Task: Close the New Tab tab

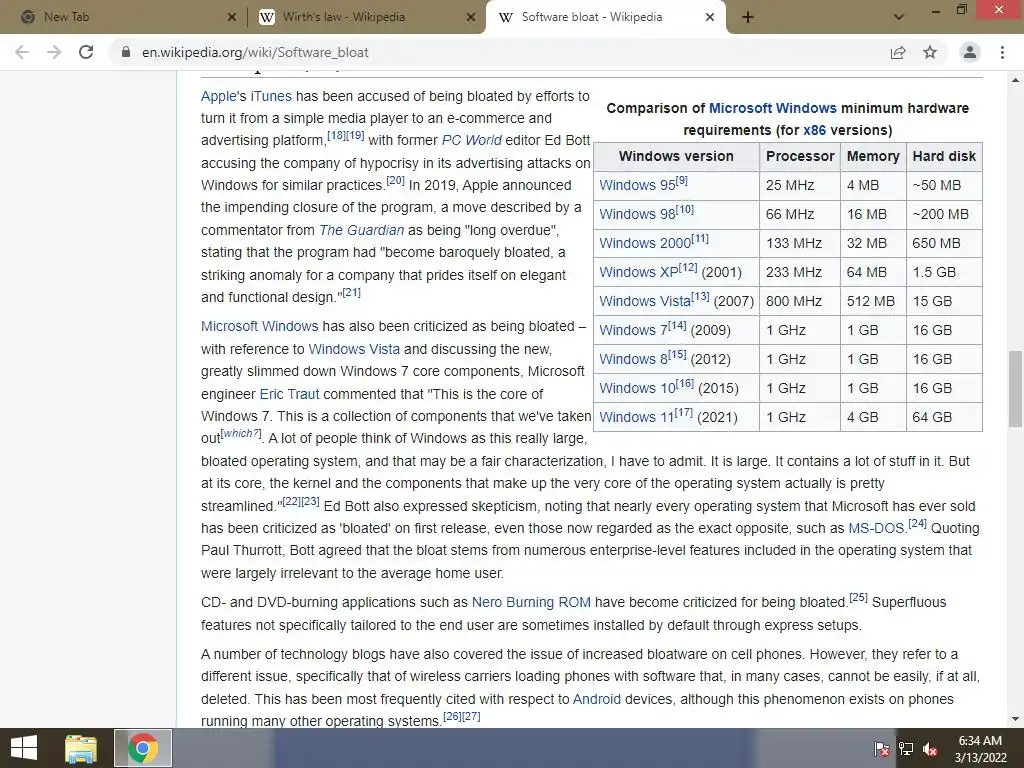Action: pyautogui.click(x=231, y=17)
